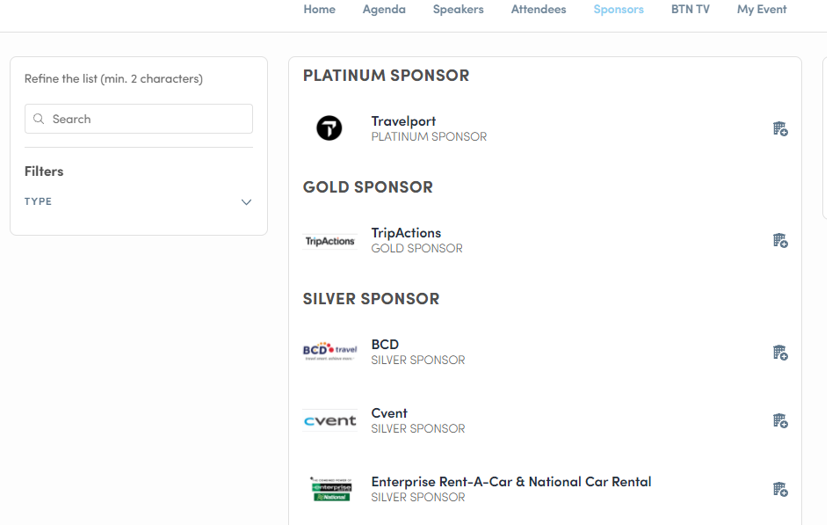The image size is (827, 525).
Task: Click add-company icon for Enterprise Rent-A-Car
Action: 780,489
